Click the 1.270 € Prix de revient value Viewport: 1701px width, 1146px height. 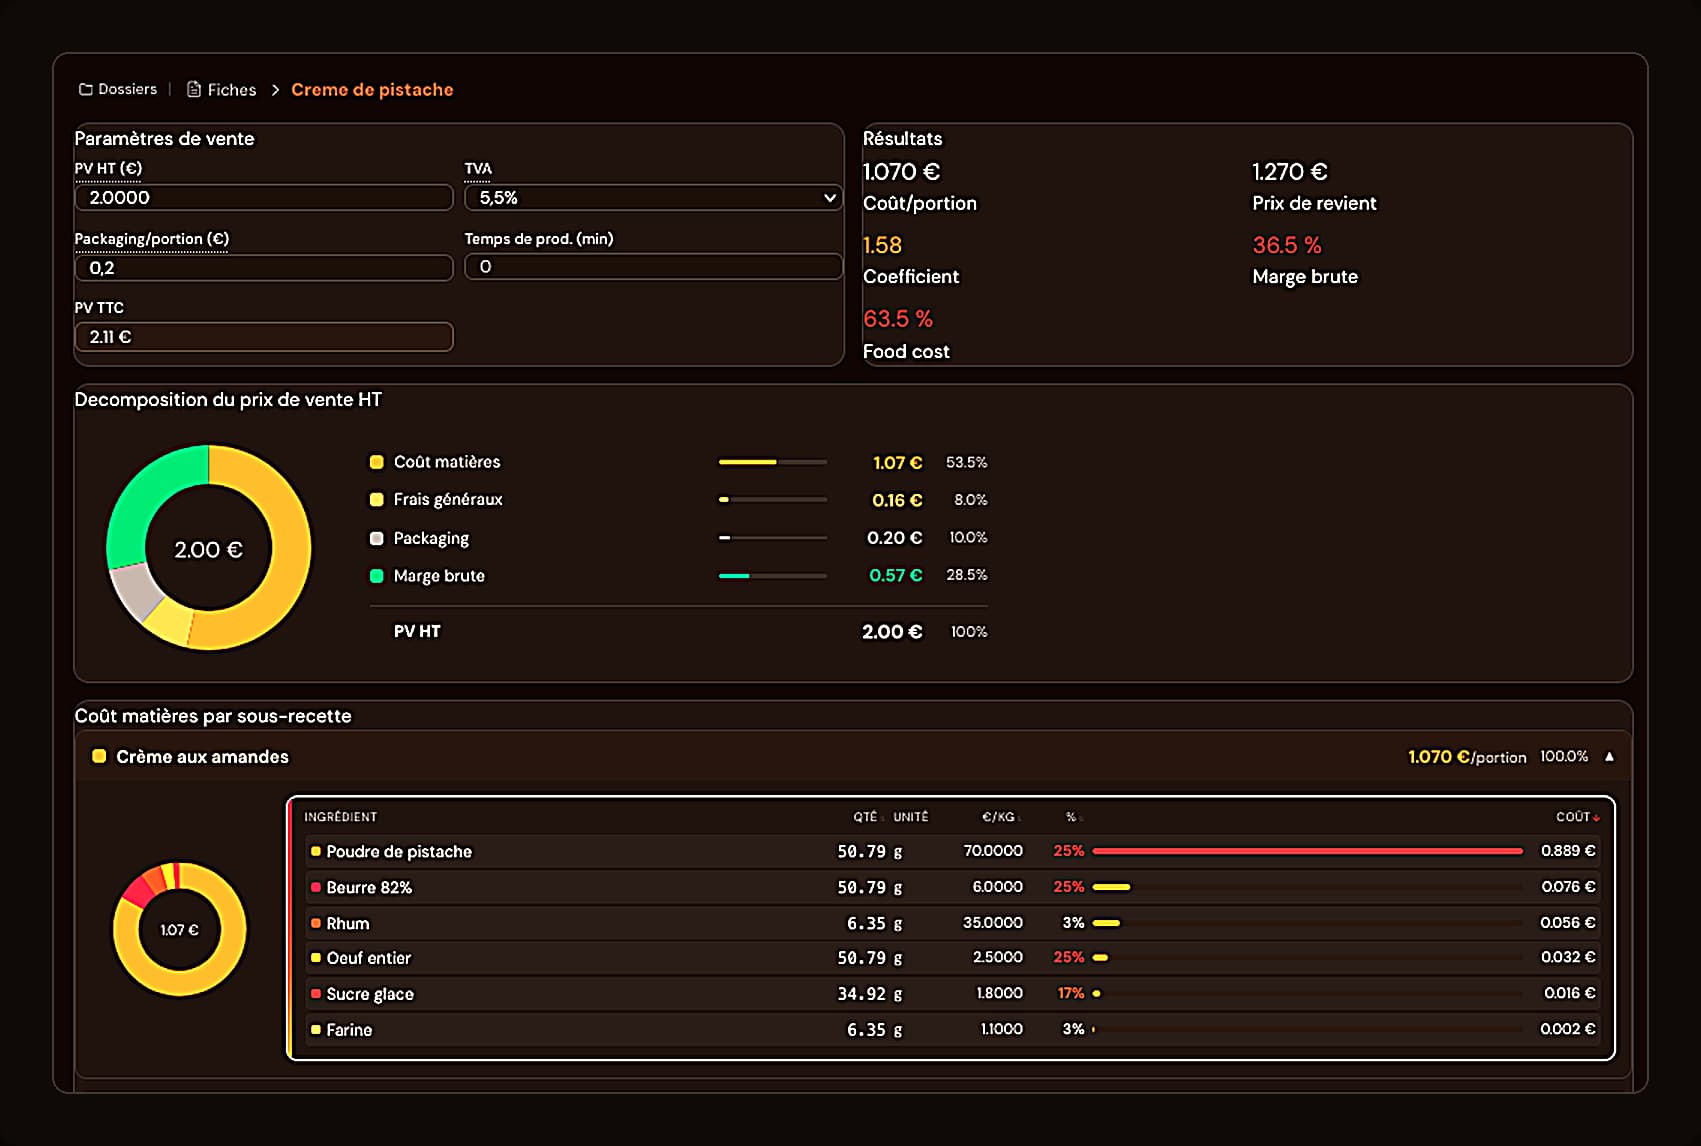pos(1290,172)
